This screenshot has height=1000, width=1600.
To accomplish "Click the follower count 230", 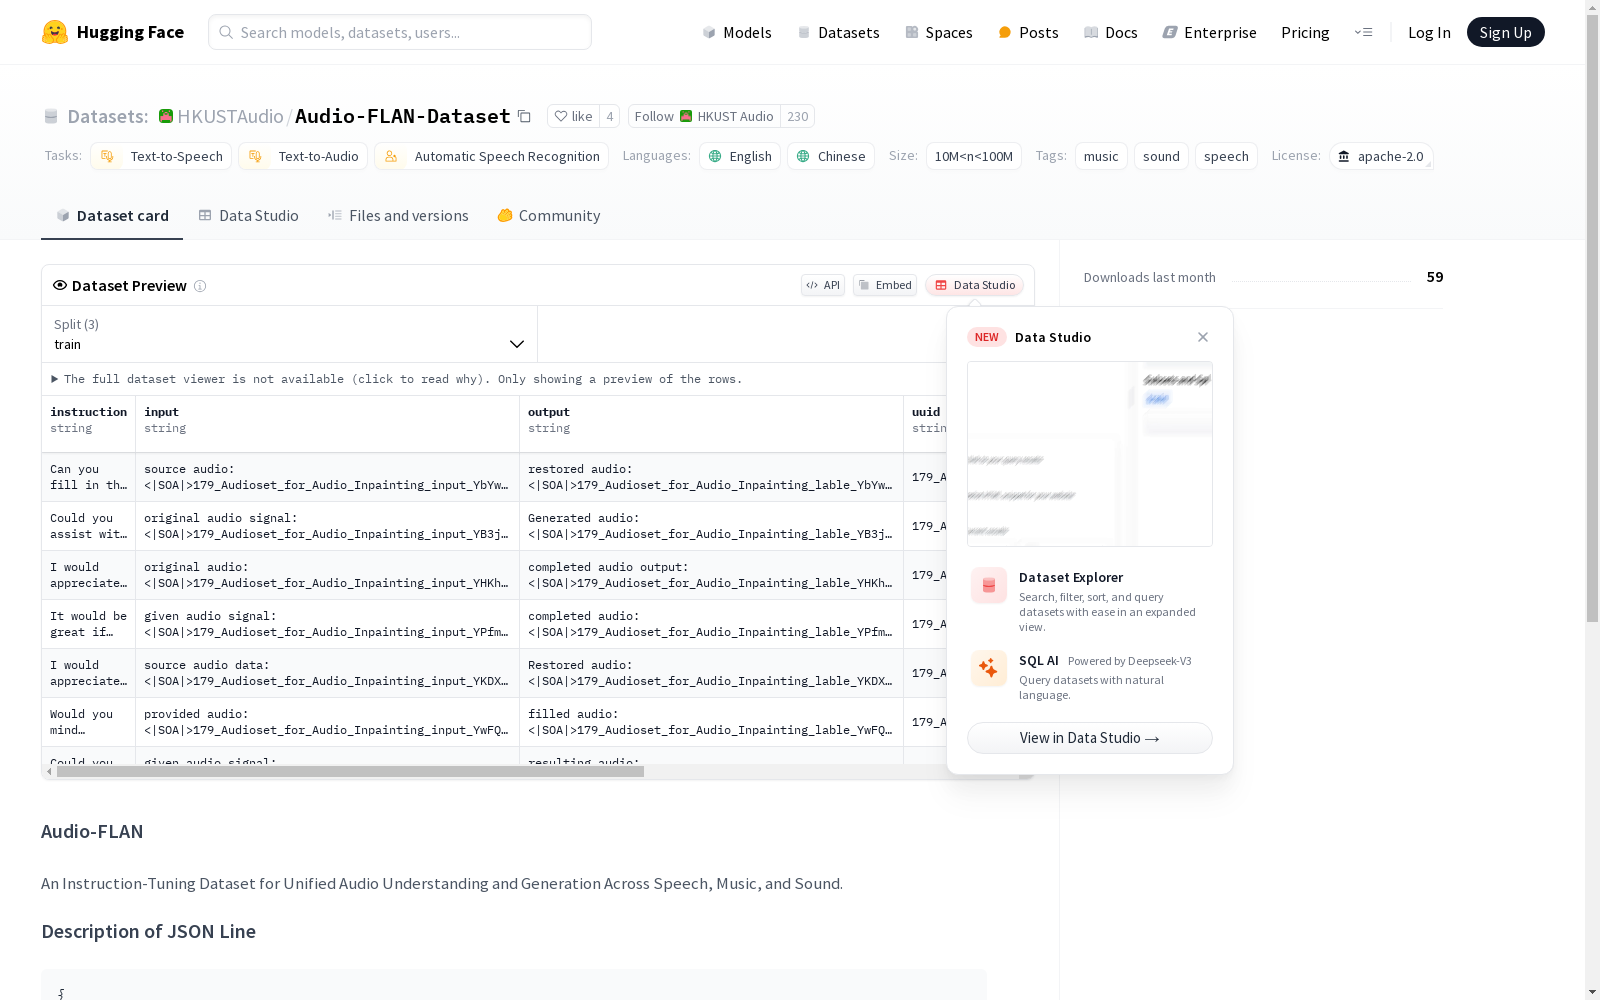I will pyautogui.click(x=797, y=116).
